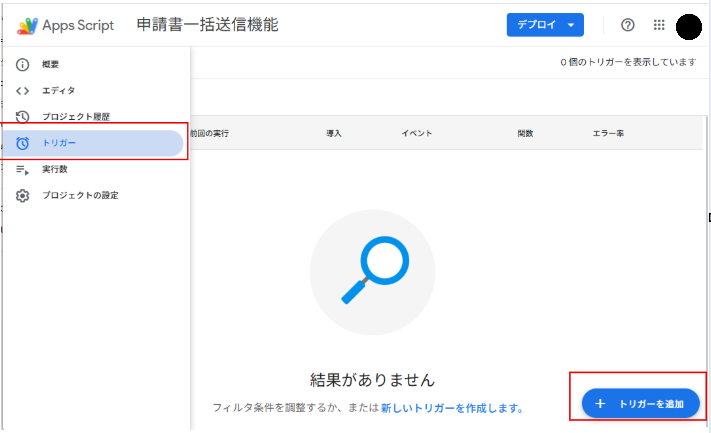Click the 概要 info icon in sidebar
Viewport: 711px width, 433px height.
22,64
